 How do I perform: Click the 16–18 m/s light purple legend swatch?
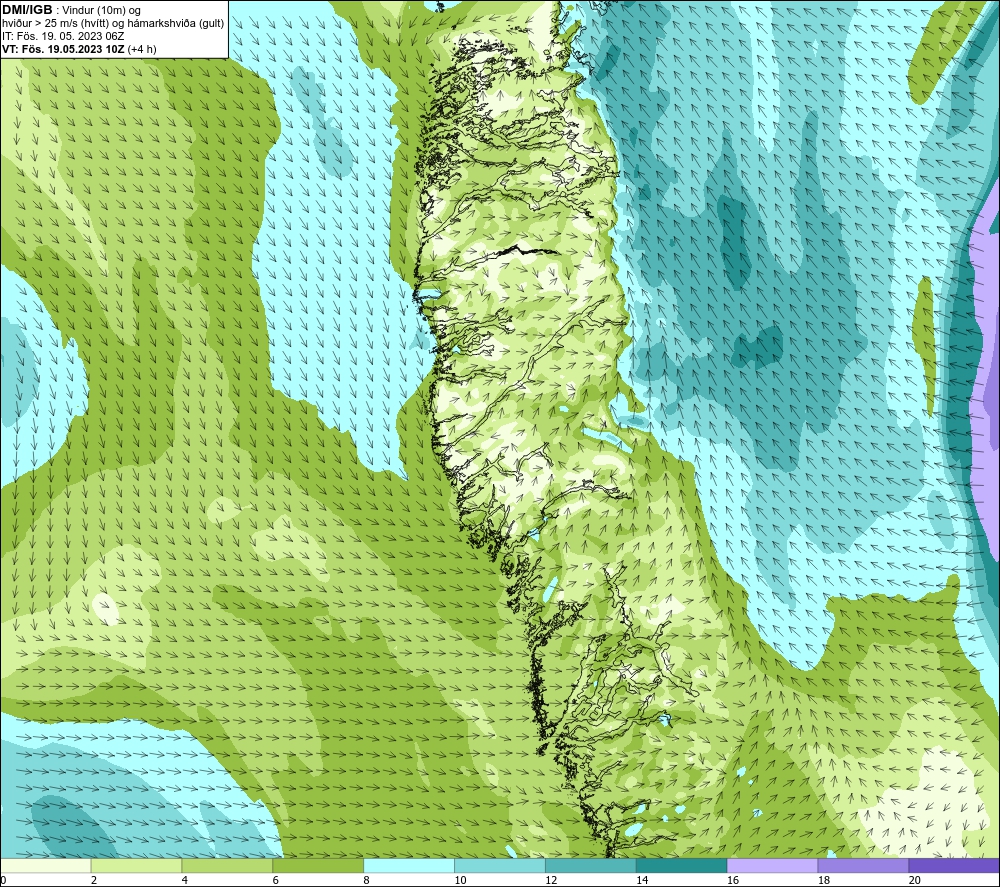772,865
